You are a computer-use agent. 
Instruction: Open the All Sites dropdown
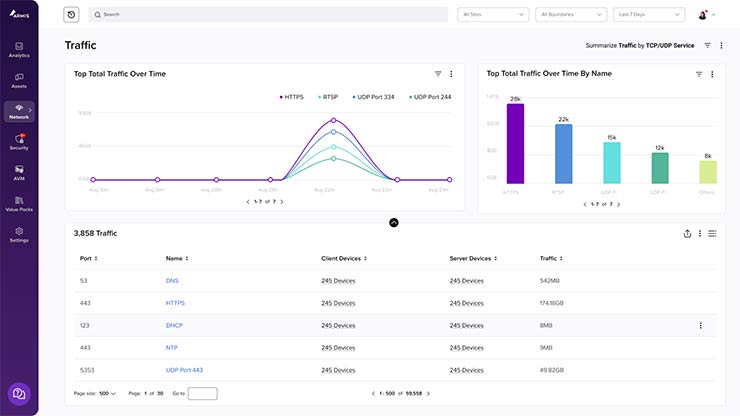pyautogui.click(x=493, y=15)
